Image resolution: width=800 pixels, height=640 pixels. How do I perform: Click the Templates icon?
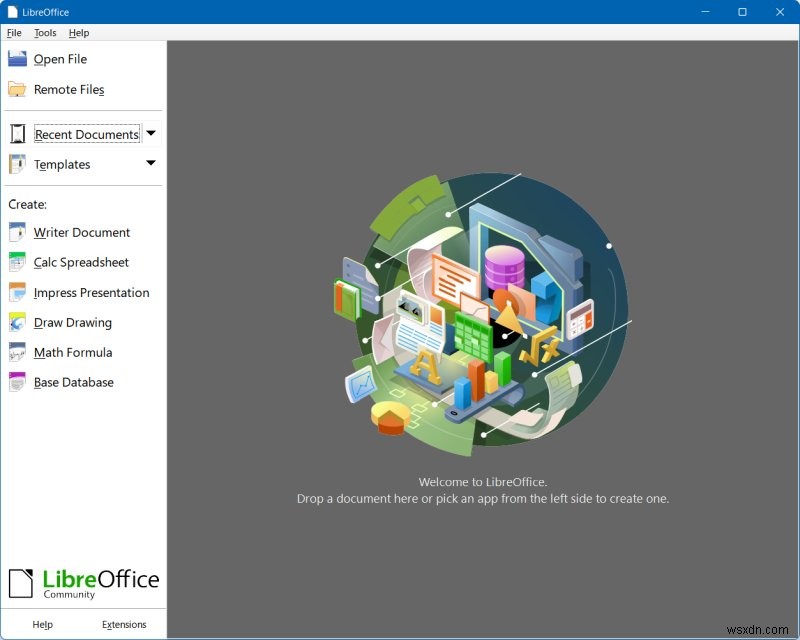17,163
